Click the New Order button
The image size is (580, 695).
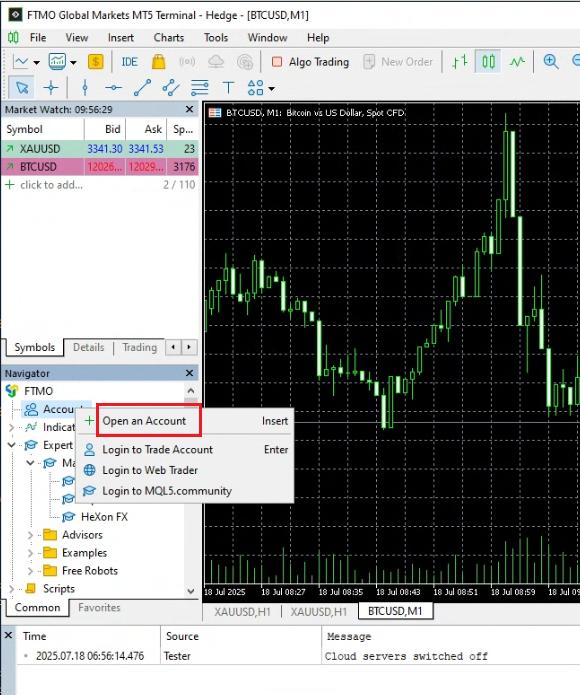pos(398,62)
